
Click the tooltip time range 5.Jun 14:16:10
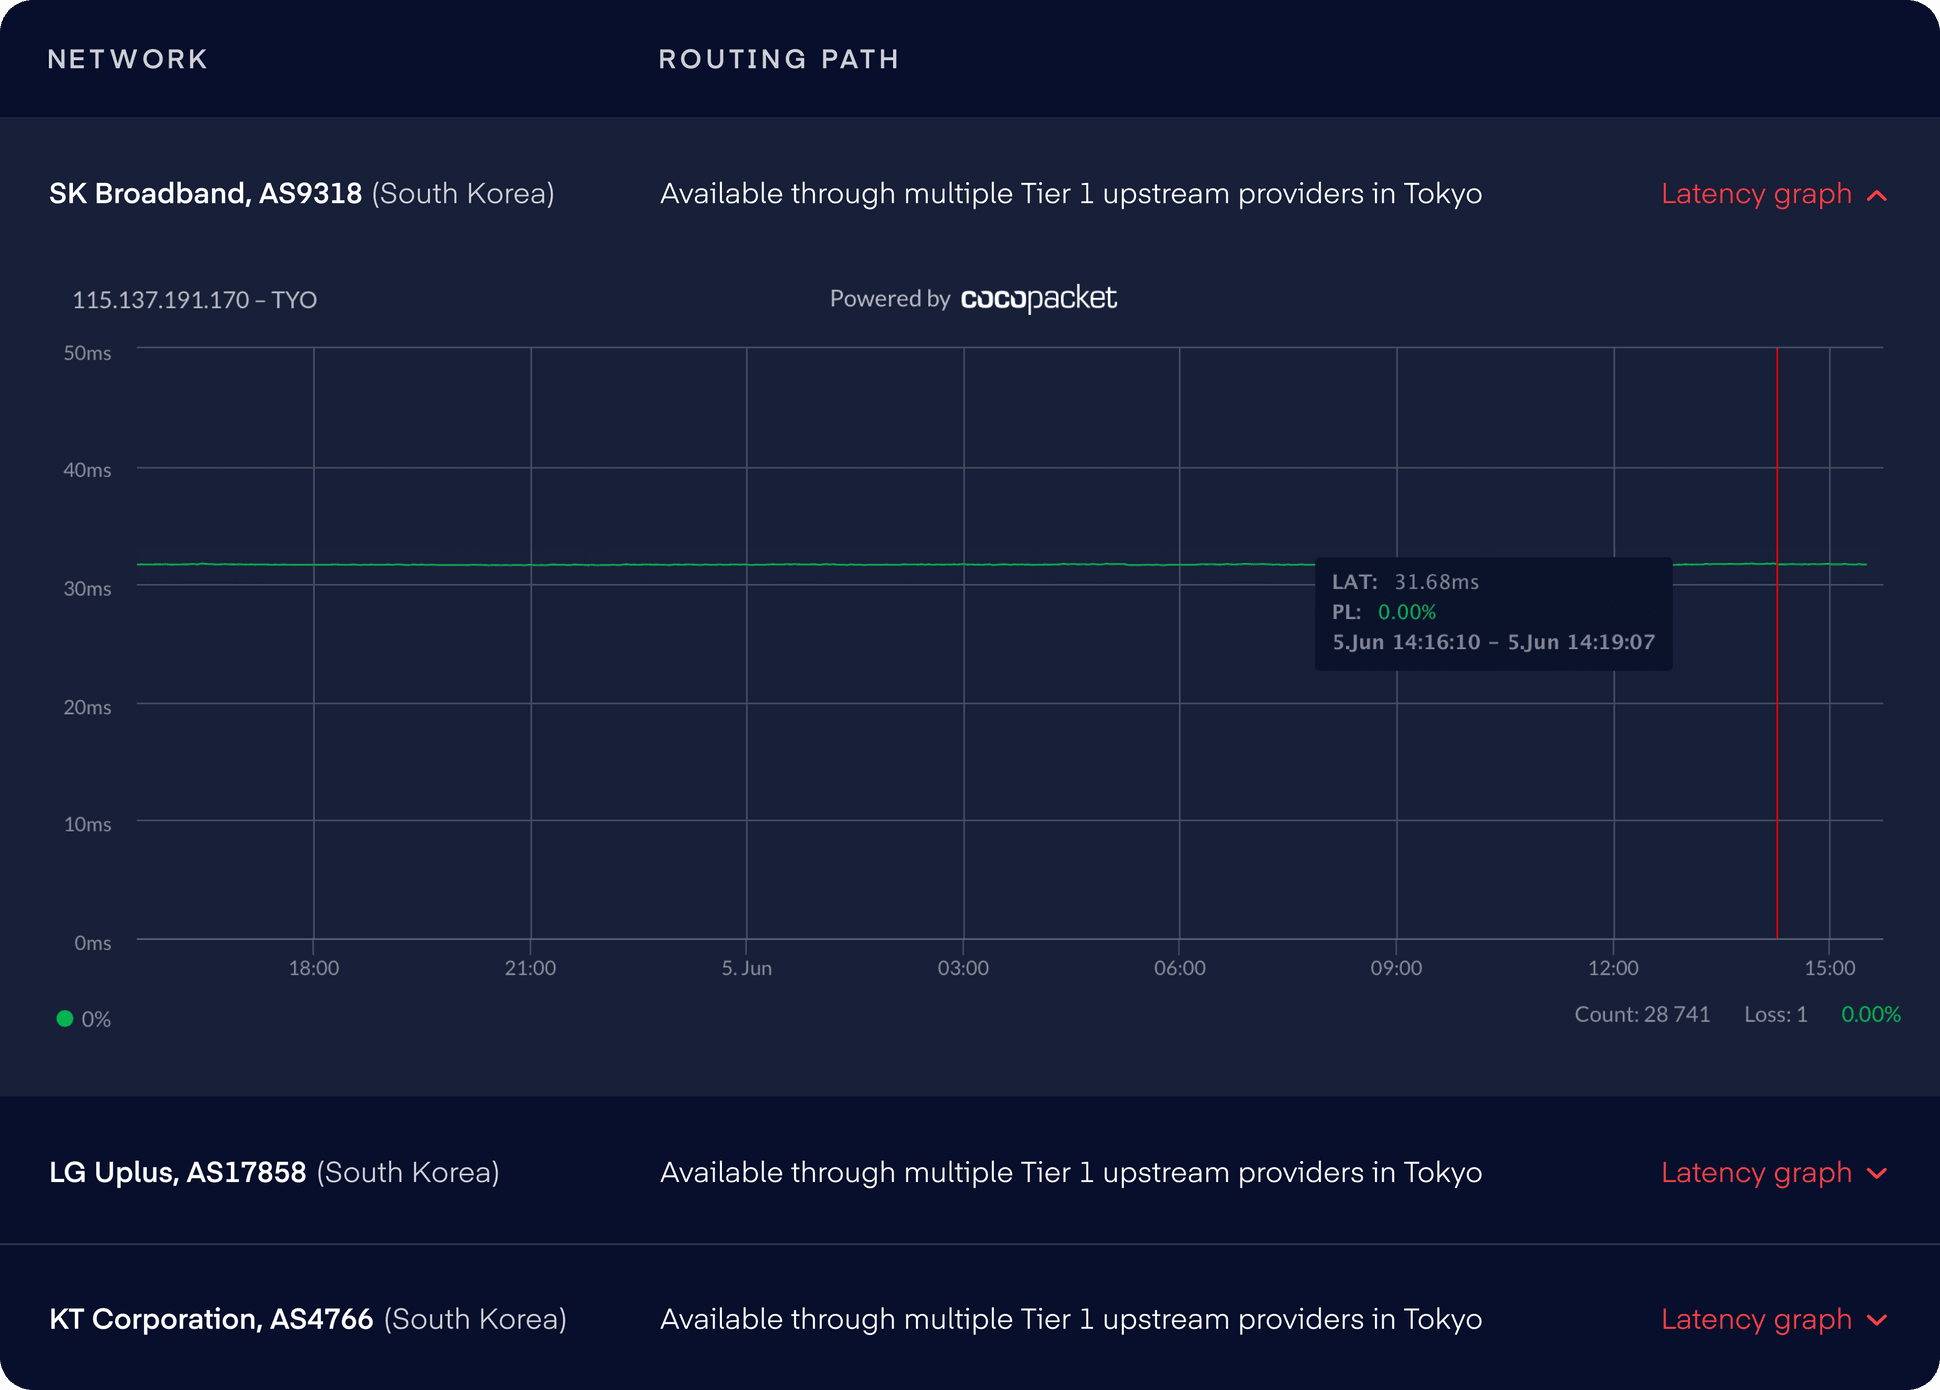point(1406,642)
